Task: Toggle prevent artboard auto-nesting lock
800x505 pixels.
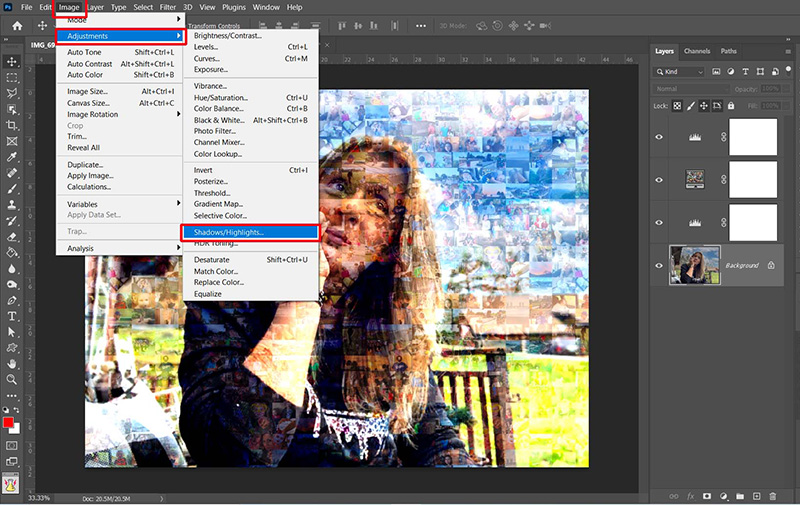Action: (x=717, y=106)
